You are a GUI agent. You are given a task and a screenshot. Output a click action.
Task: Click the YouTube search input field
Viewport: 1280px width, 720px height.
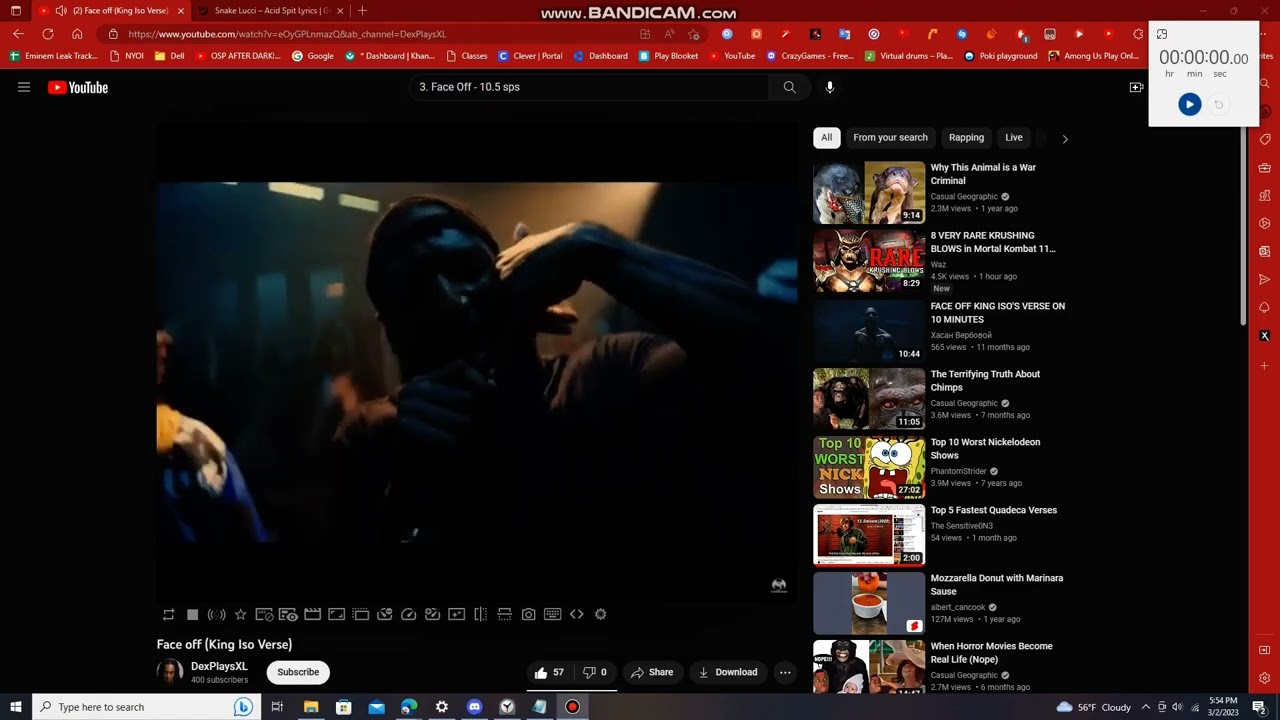click(x=590, y=87)
